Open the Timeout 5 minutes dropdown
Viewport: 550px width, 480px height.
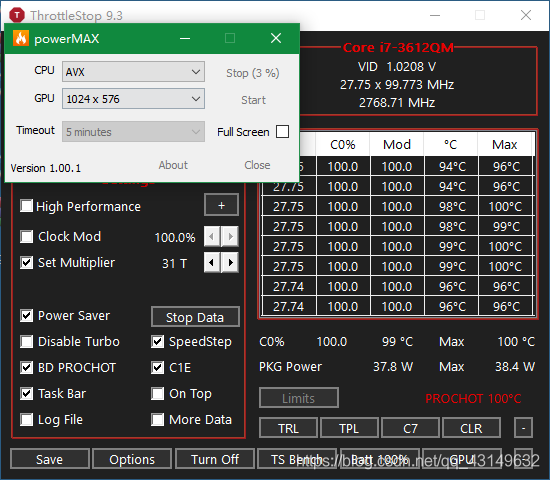133,132
